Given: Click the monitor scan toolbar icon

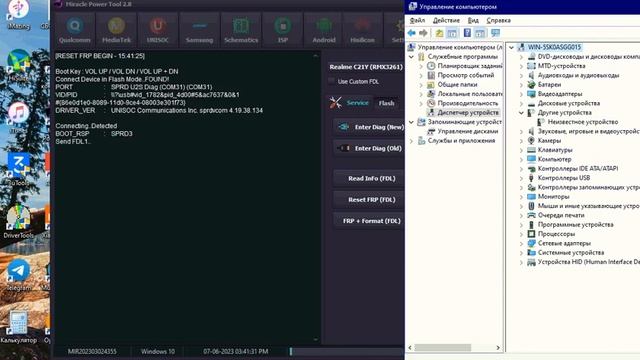Looking at the screenshot, I should [x=496, y=33].
